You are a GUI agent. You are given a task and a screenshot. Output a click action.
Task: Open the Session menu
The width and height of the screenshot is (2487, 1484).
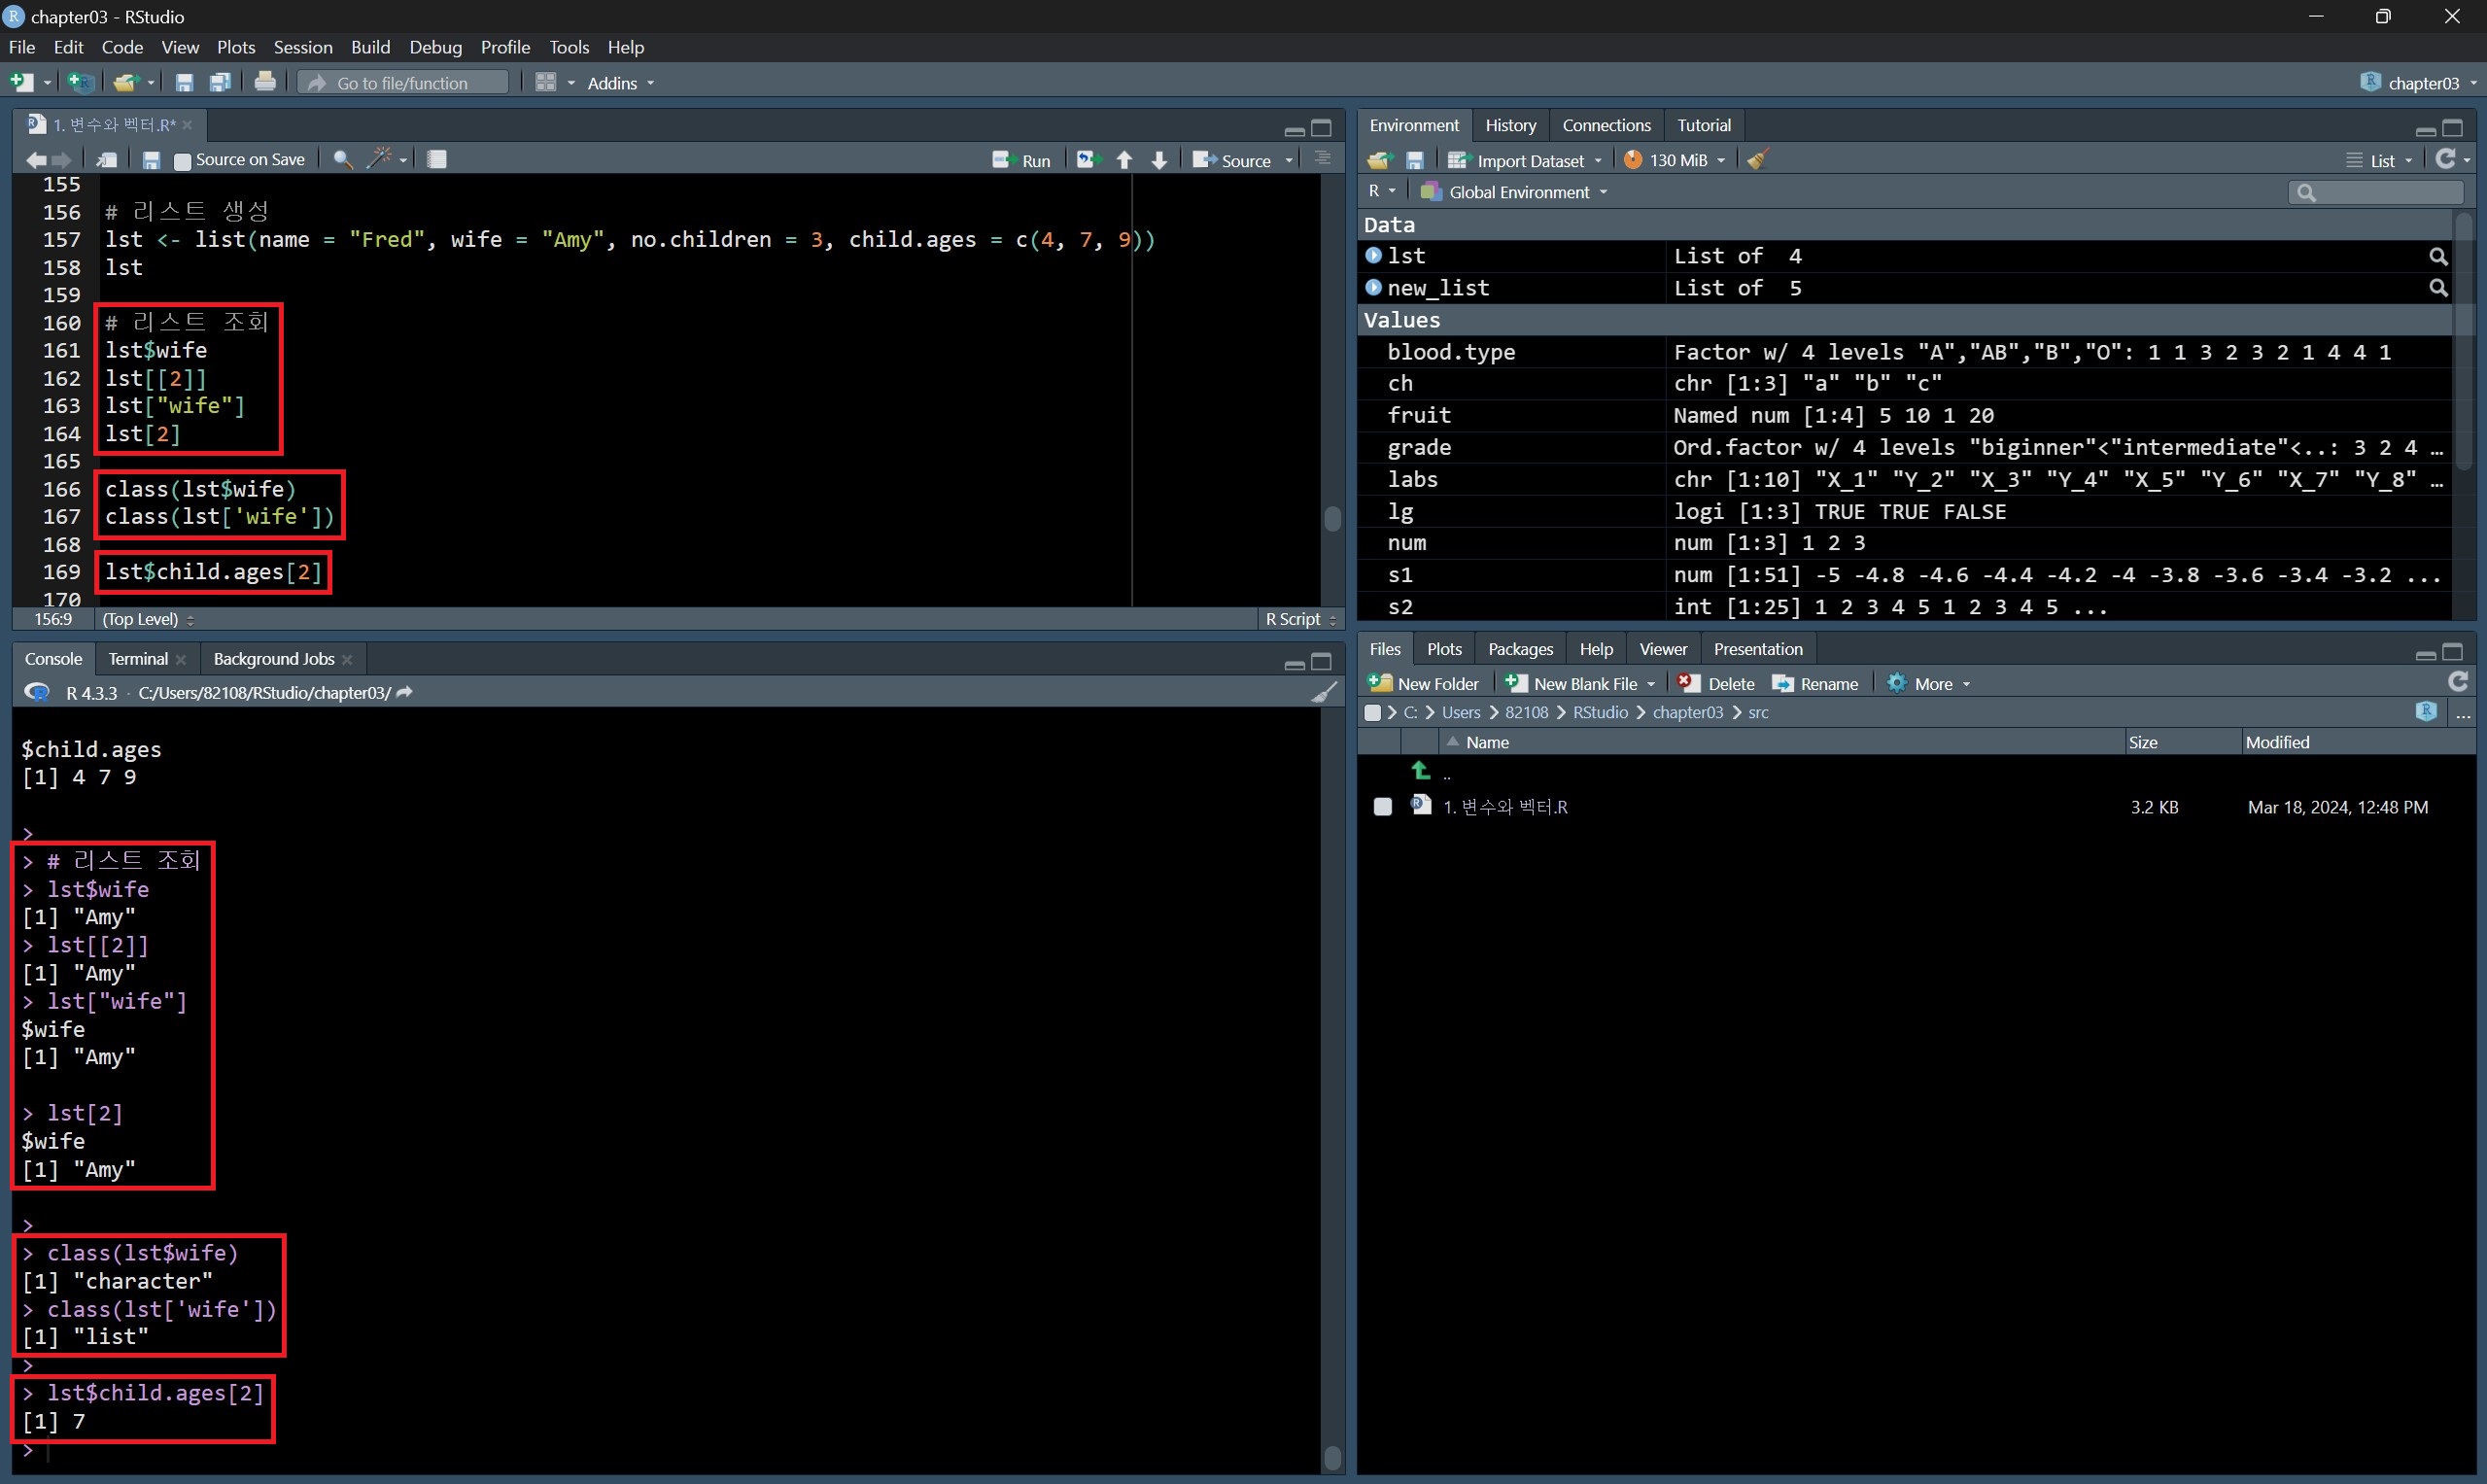(x=302, y=47)
